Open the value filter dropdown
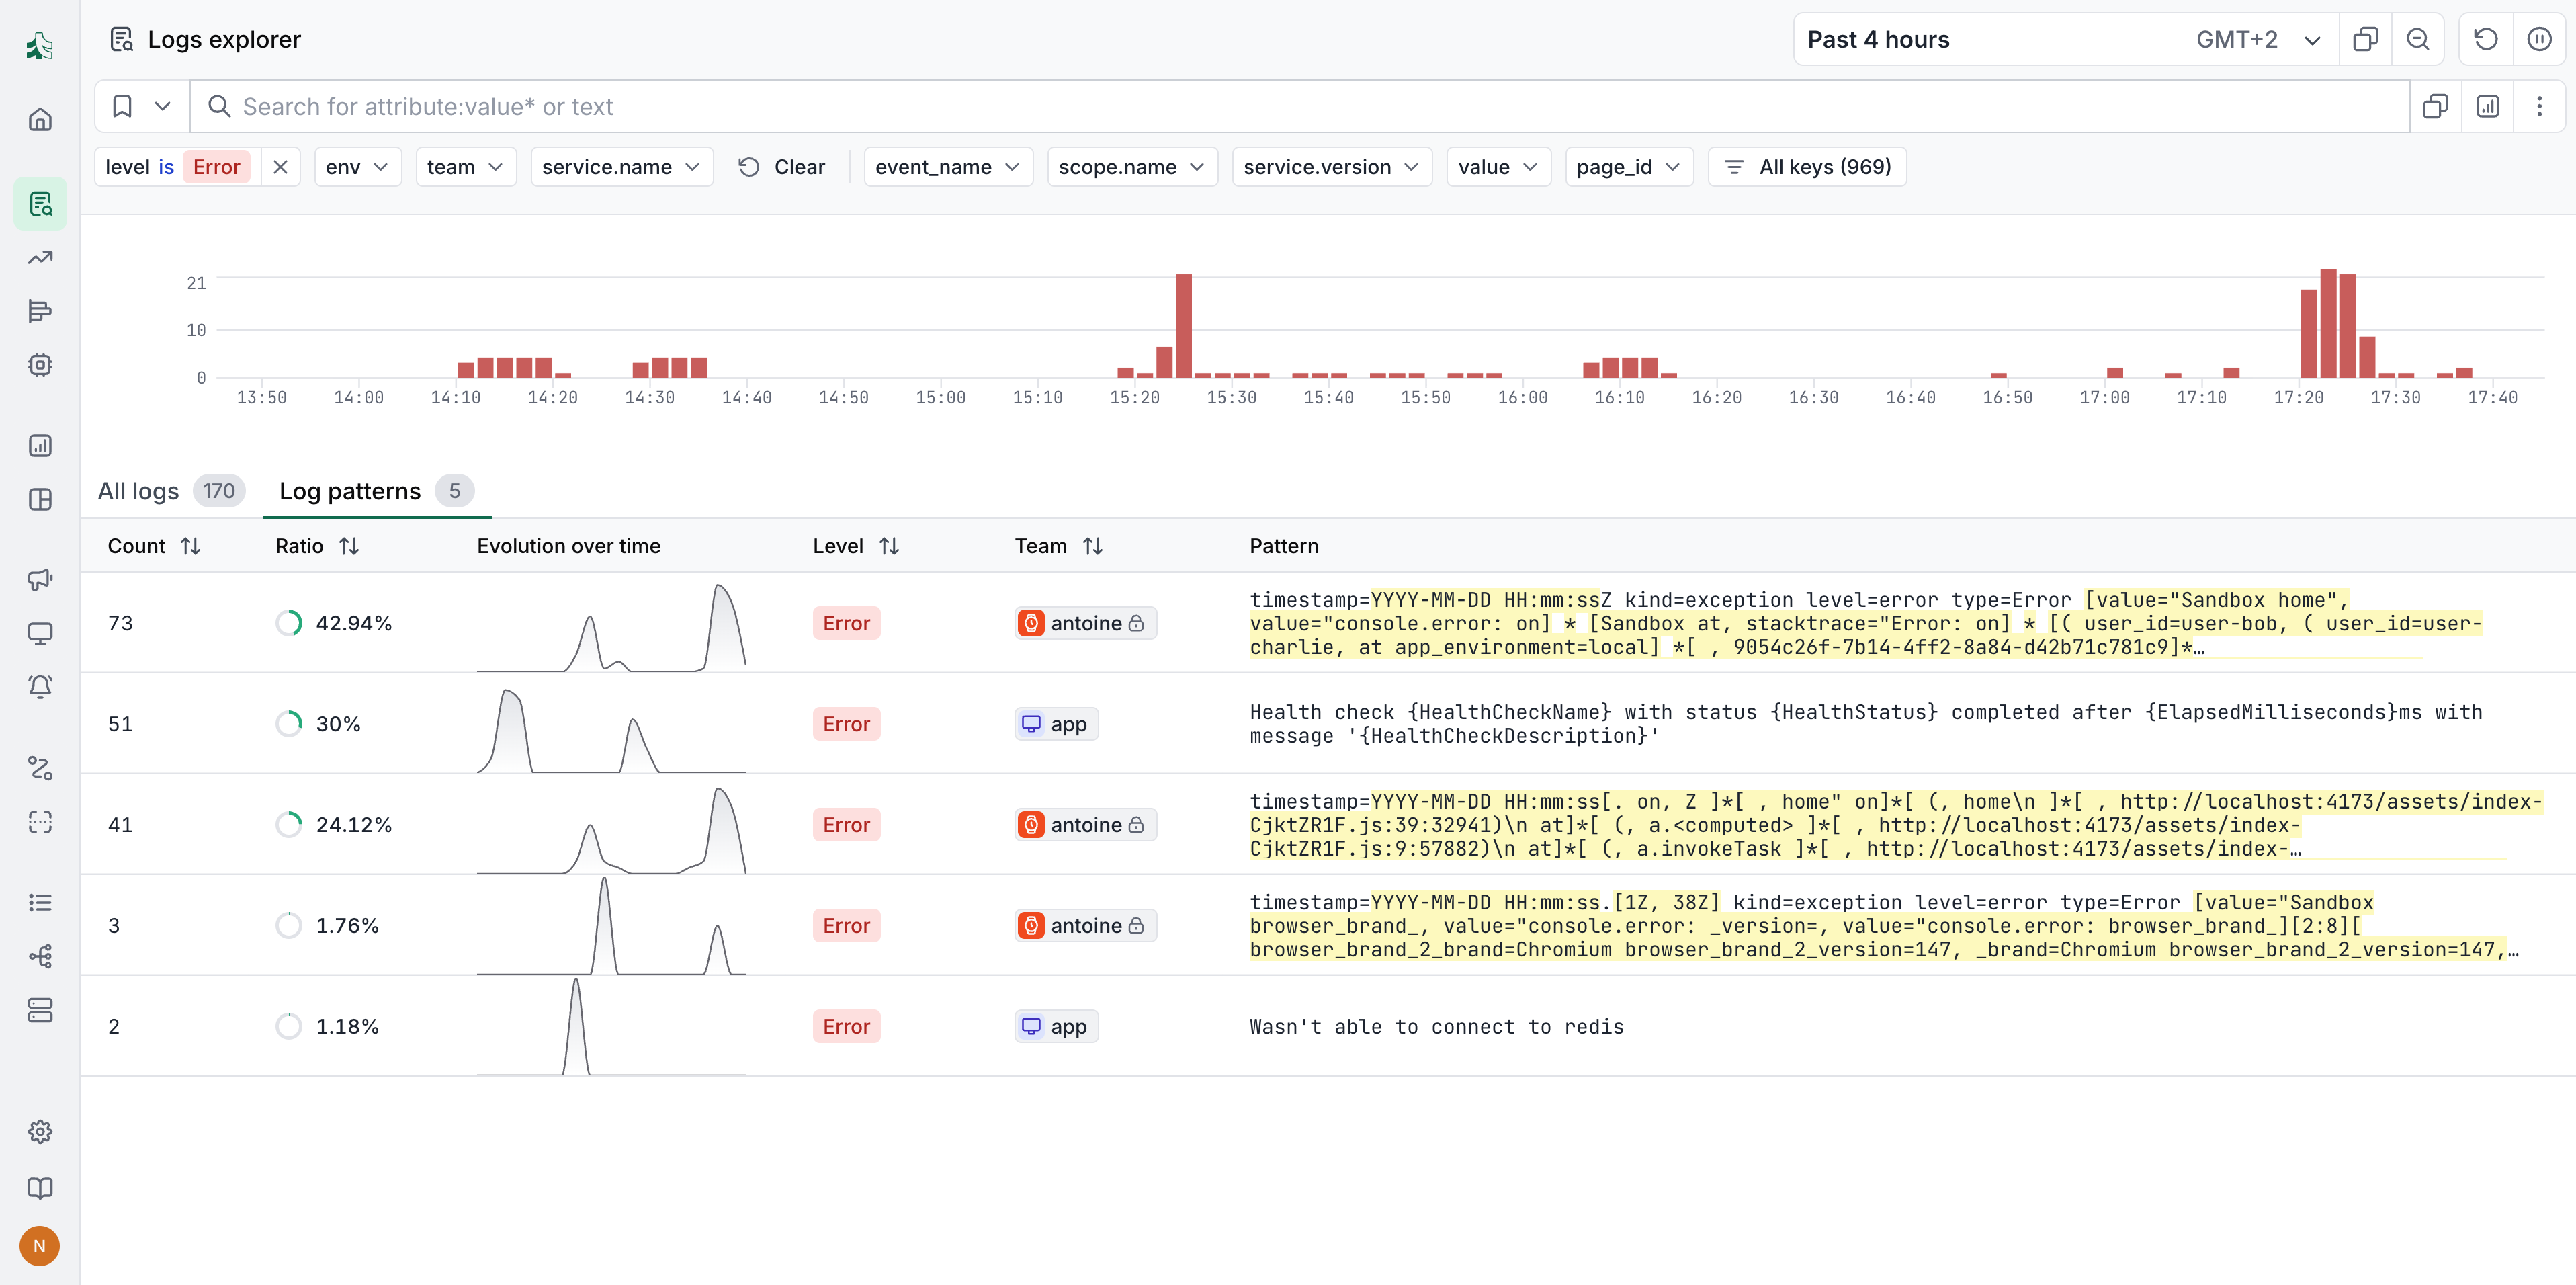This screenshot has height=1285, width=2576. pyautogui.click(x=1498, y=167)
